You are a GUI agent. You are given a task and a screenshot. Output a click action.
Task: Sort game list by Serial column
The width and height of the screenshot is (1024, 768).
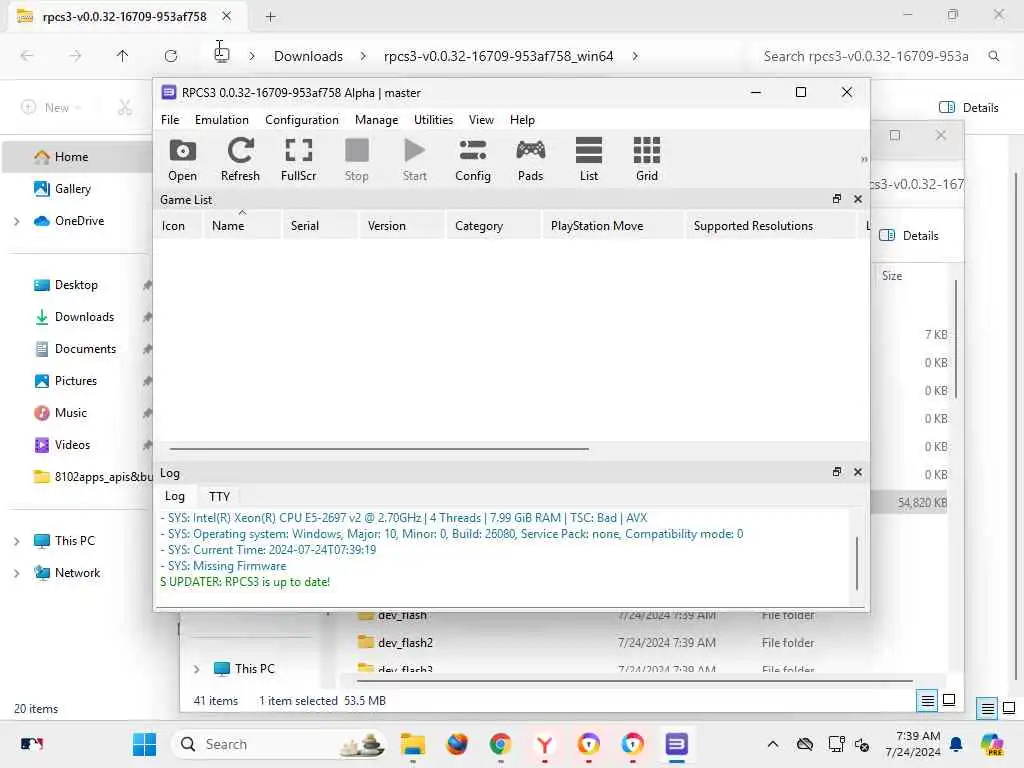pos(320,225)
